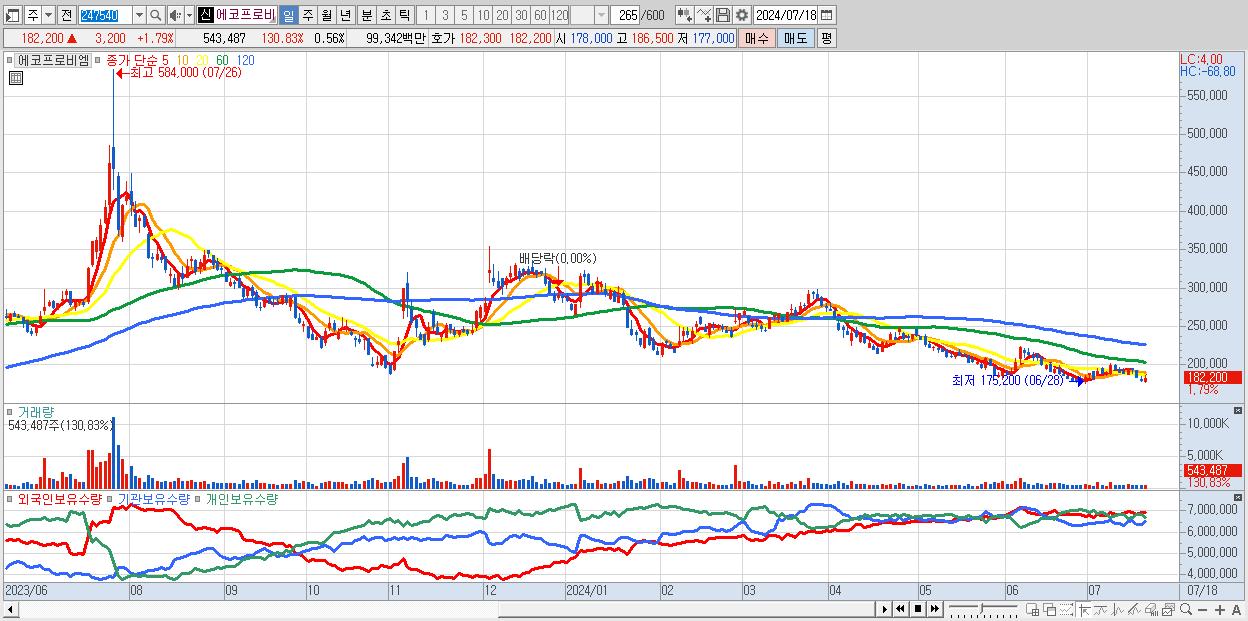
Task: Select the 틱 (tick) chart period
Action: [404, 15]
